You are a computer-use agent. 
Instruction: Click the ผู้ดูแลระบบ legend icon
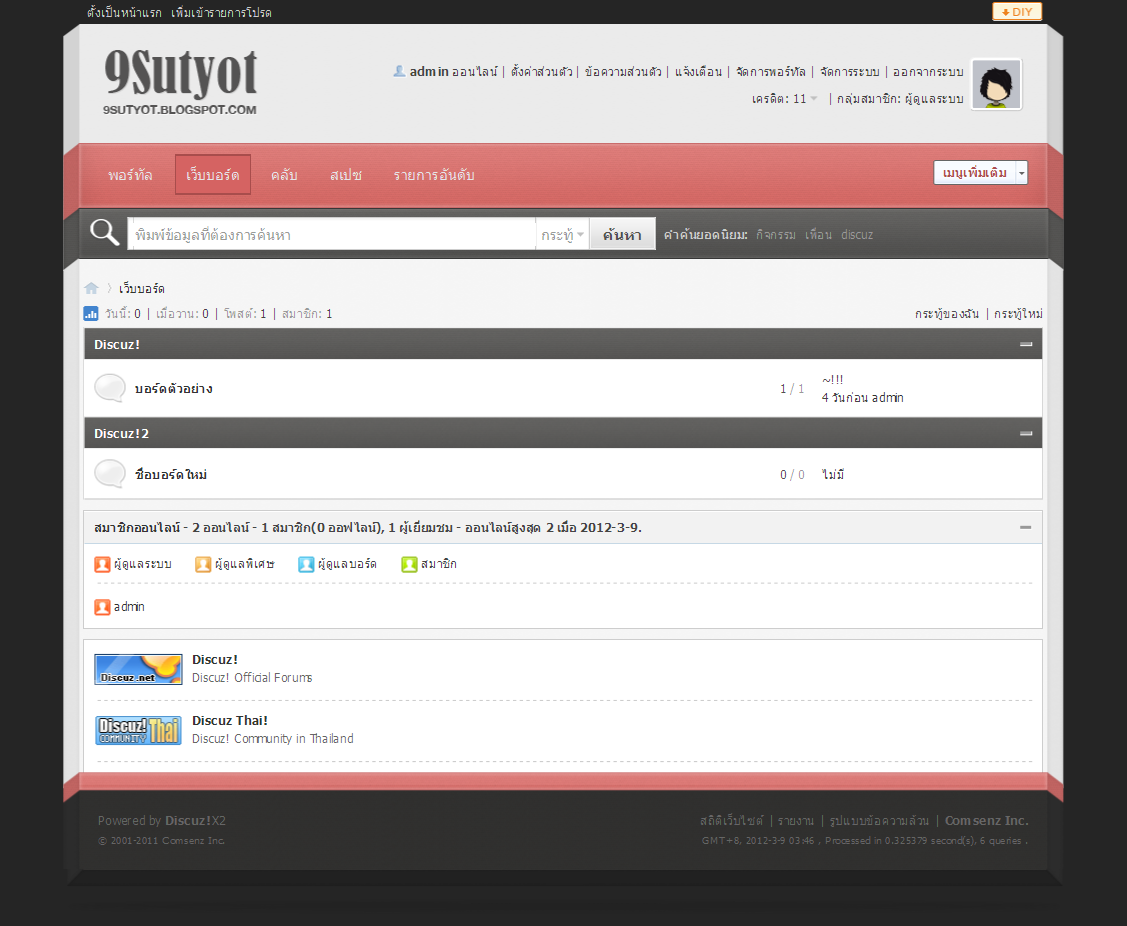pos(102,564)
